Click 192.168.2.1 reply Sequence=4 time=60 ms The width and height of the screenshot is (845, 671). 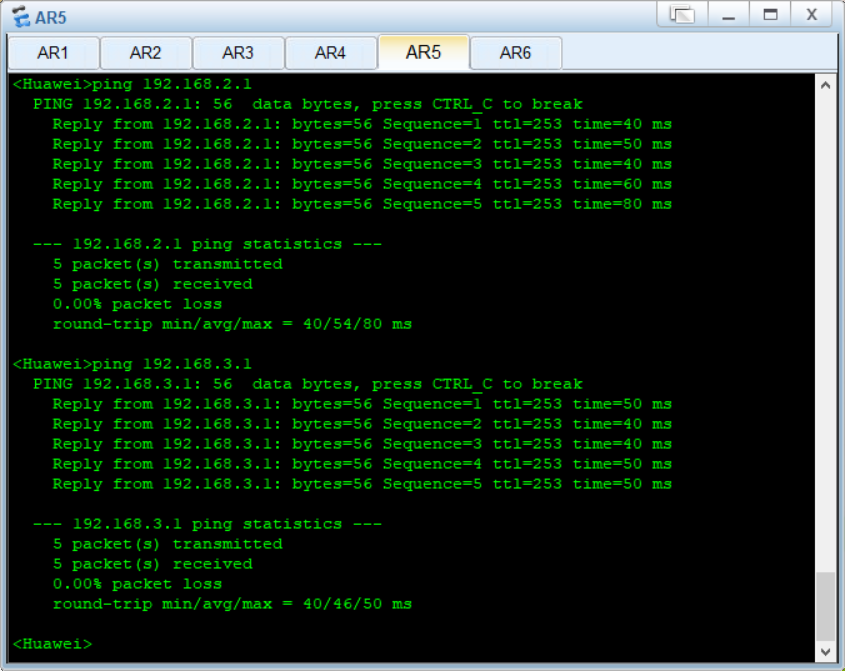[362, 184]
